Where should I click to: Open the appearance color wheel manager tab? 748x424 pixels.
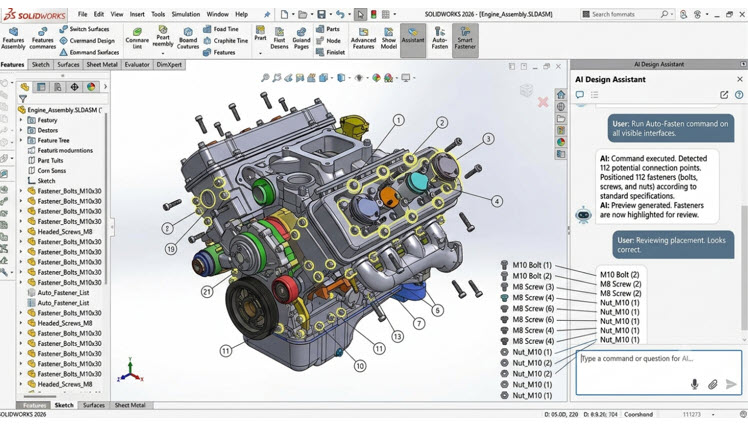[x=91, y=87]
